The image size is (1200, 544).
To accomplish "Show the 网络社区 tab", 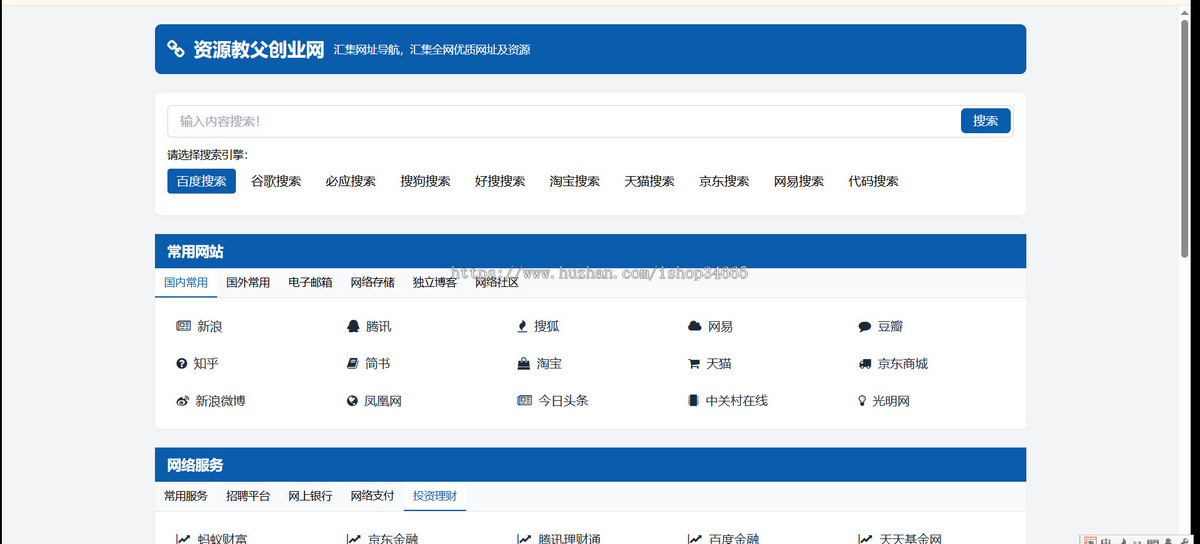I will coord(496,283).
